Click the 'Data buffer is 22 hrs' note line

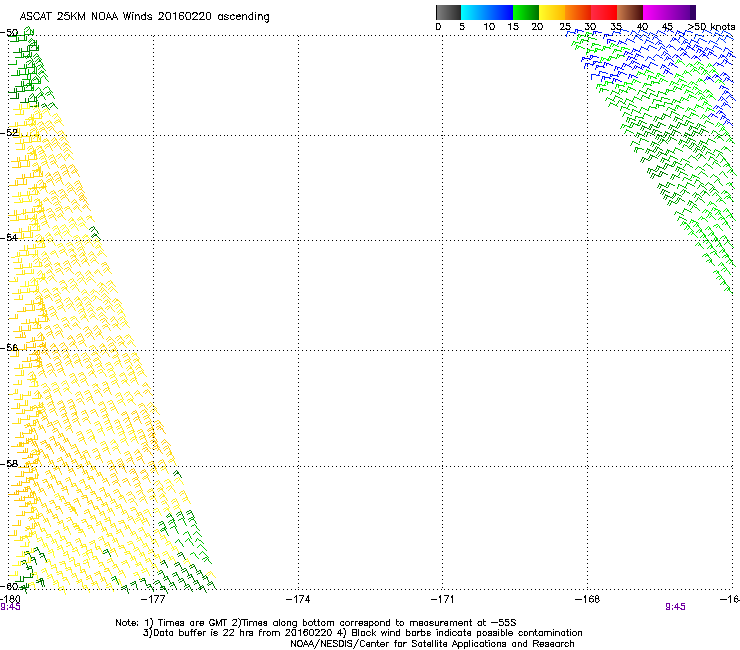point(362,633)
